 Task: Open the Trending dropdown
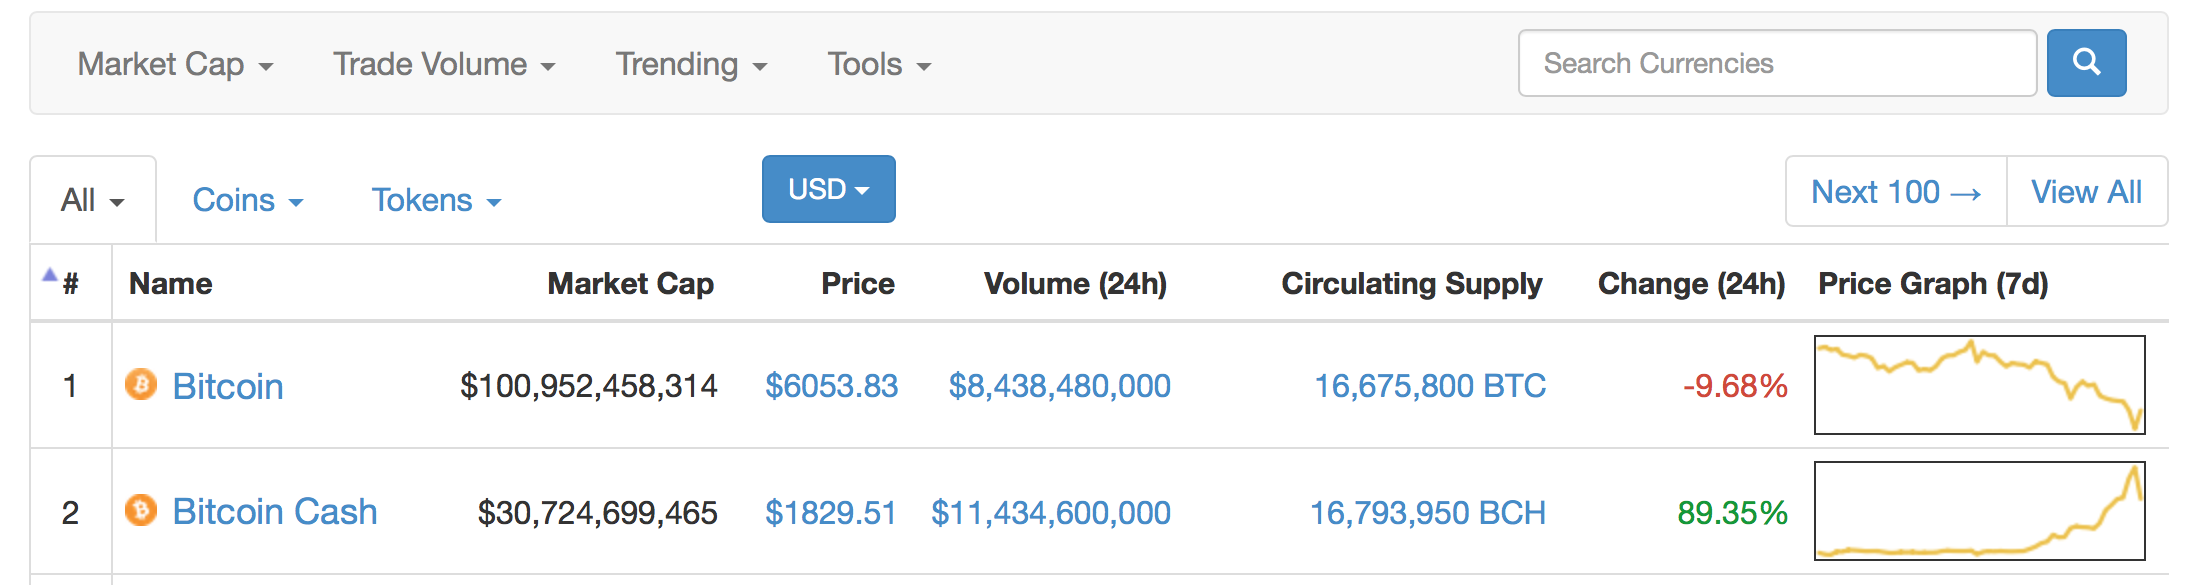tap(690, 65)
